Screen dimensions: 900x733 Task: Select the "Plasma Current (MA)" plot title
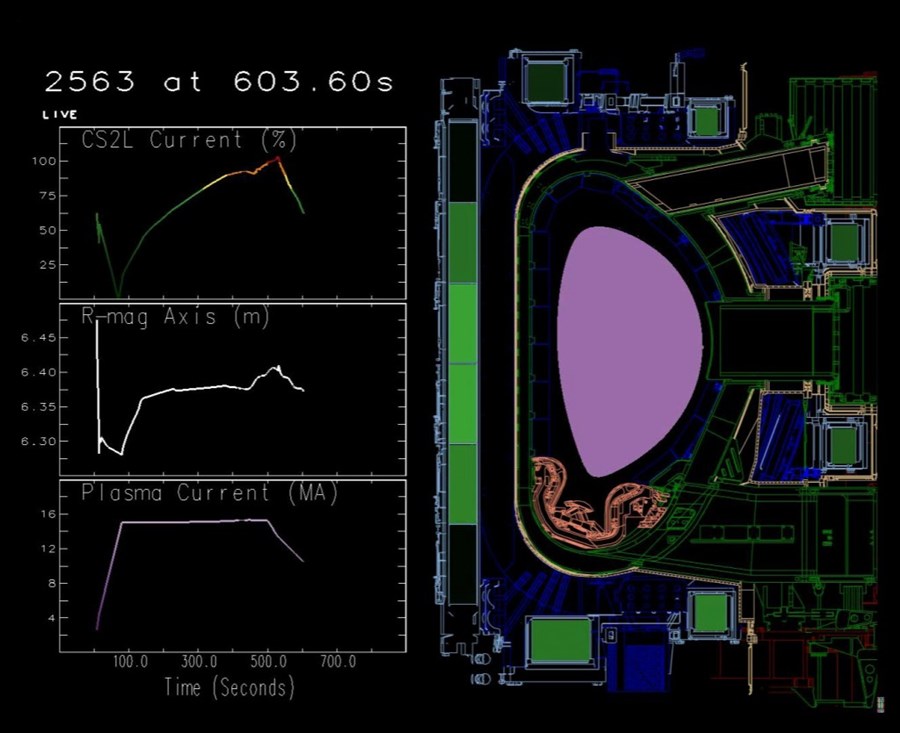point(210,493)
